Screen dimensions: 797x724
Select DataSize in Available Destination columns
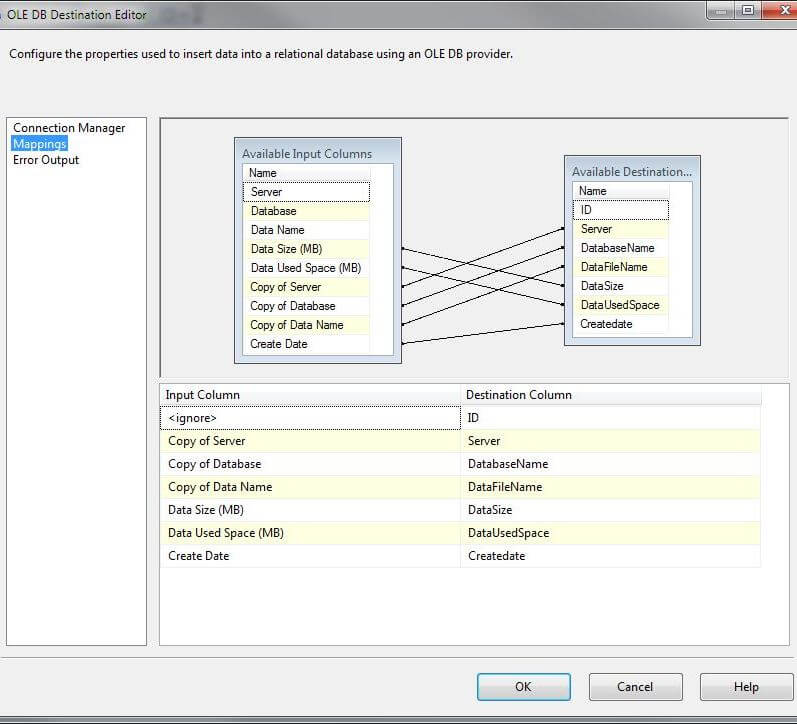coord(621,286)
